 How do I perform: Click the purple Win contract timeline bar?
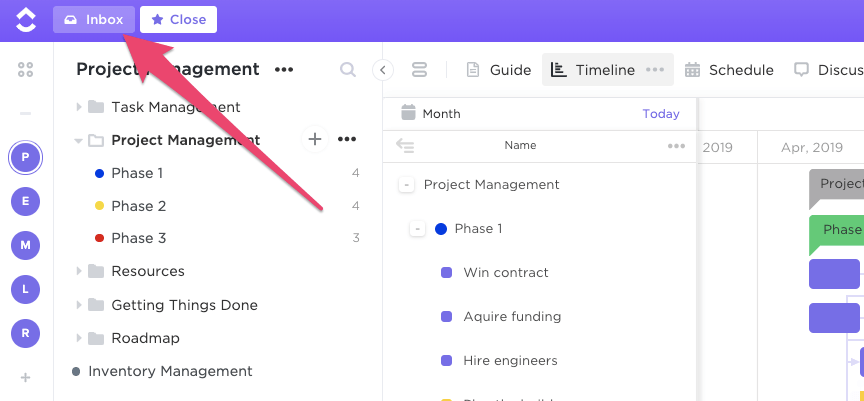[x=834, y=273]
